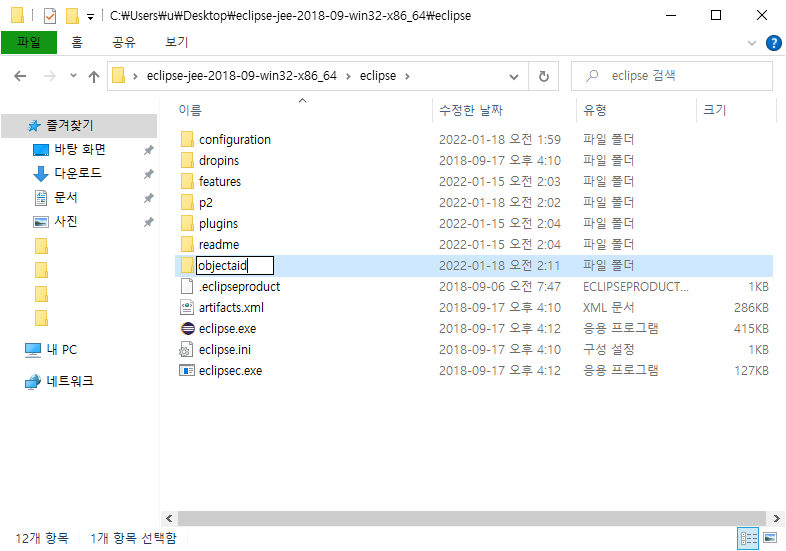
Task: Switch to the 홈 ribbon tab
Action: click(77, 42)
